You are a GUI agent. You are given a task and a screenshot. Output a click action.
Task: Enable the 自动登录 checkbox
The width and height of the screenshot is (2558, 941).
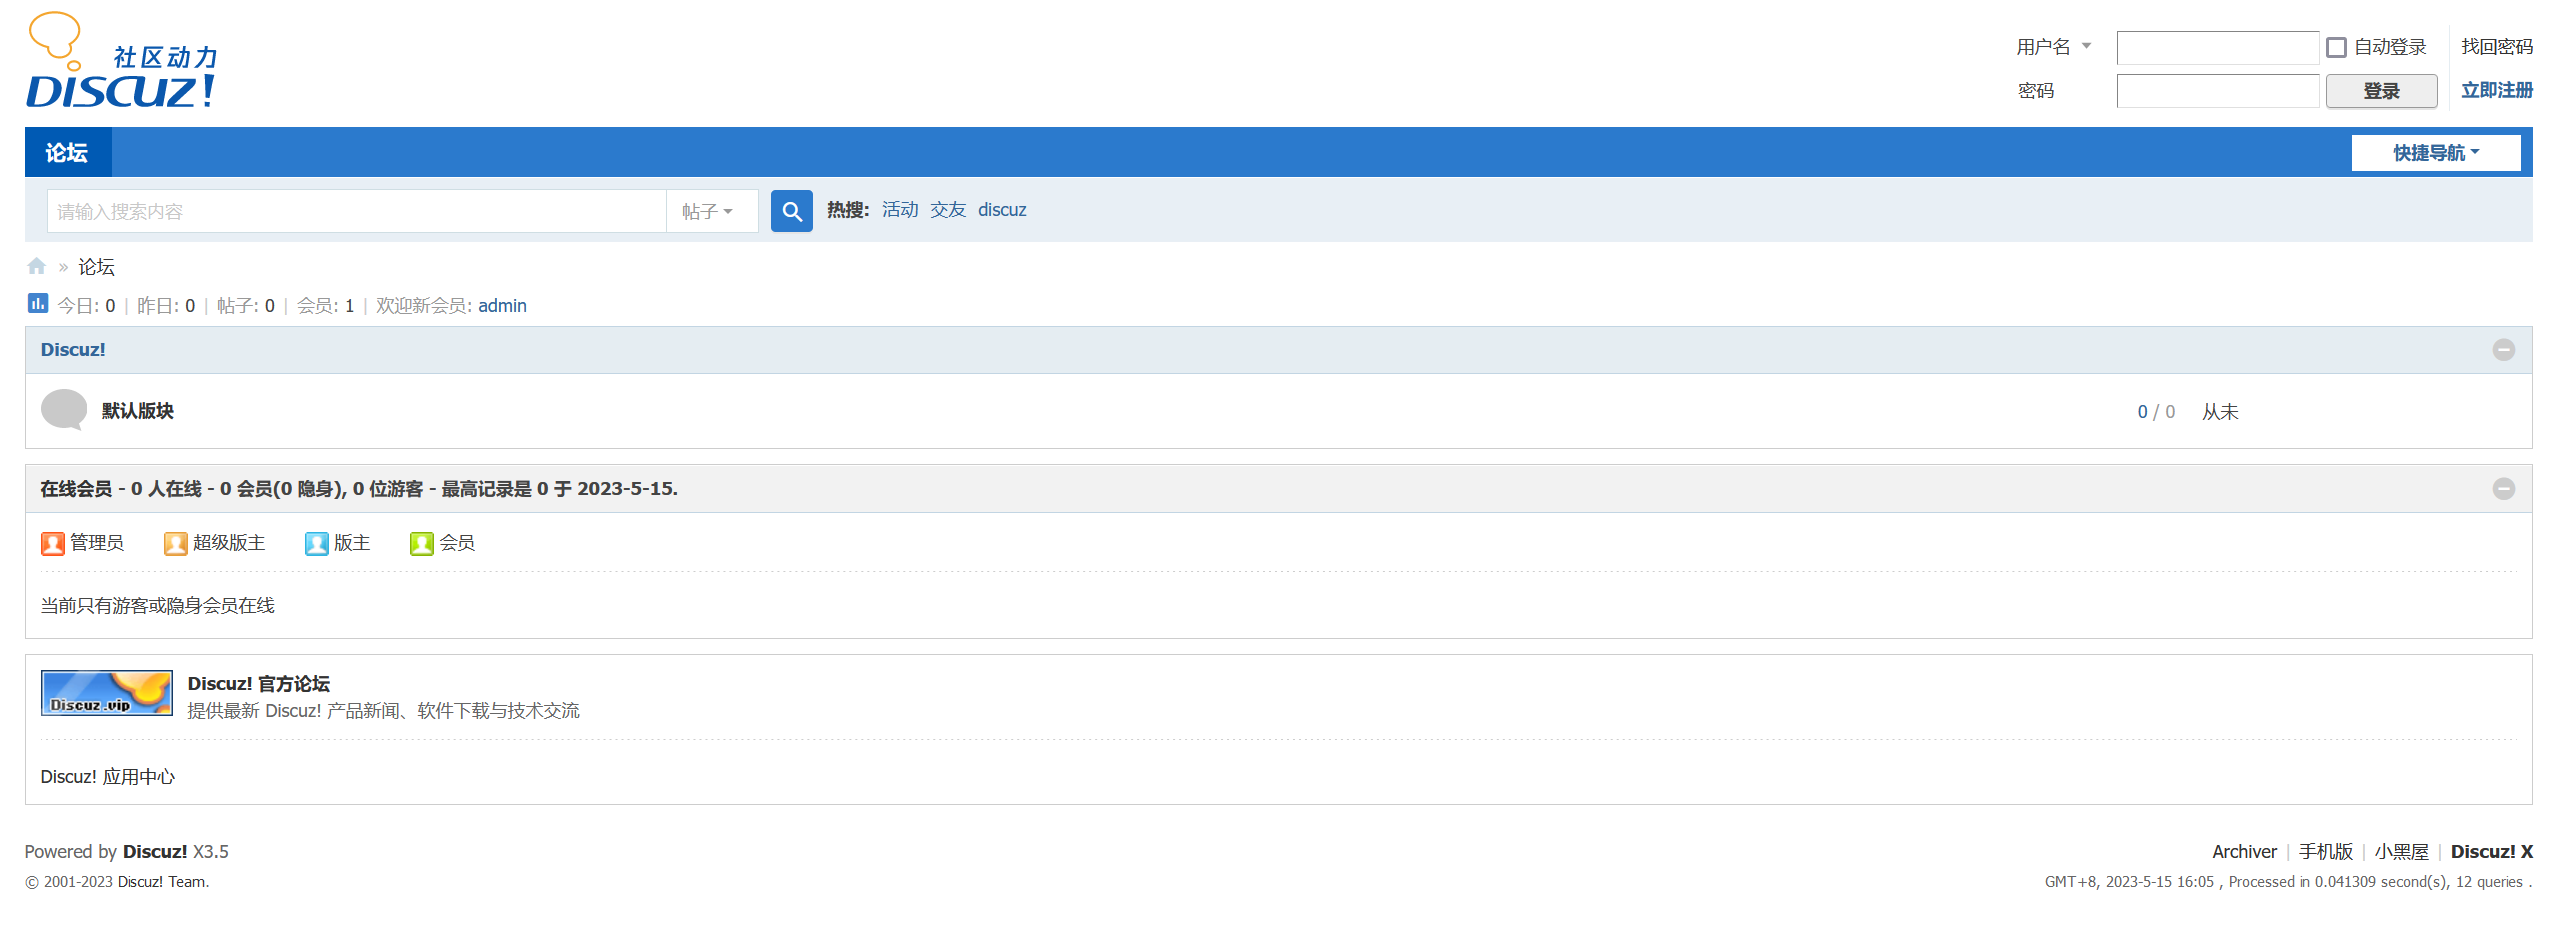[2336, 47]
